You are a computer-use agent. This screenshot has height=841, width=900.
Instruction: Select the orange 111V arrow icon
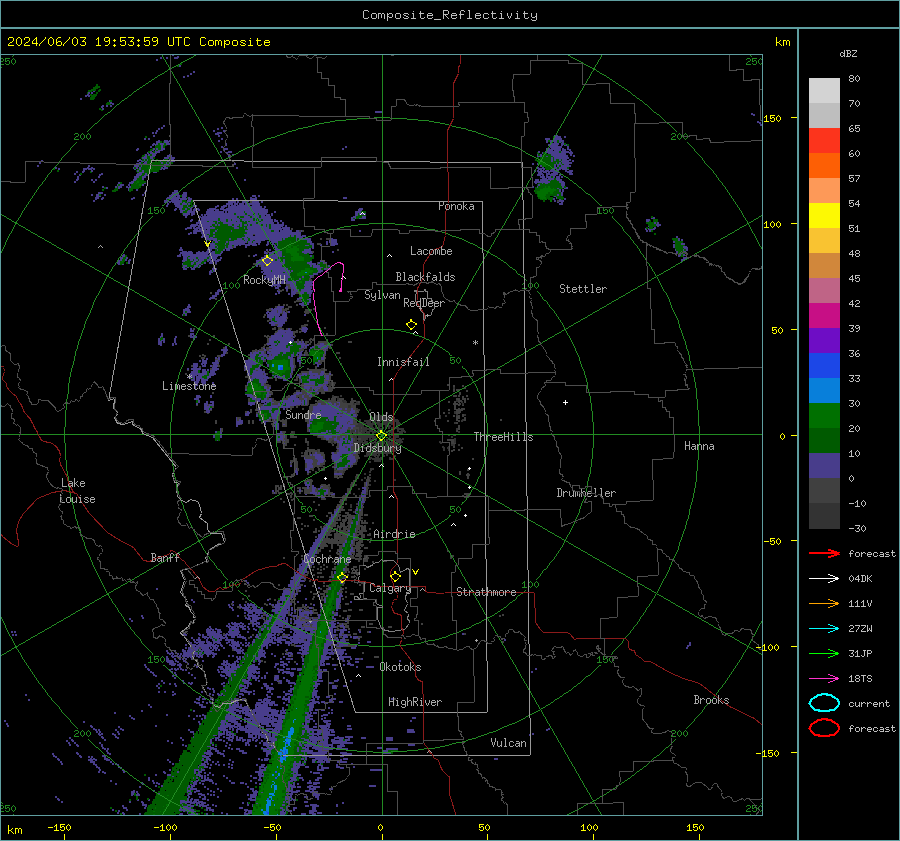(x=824, y=603)
